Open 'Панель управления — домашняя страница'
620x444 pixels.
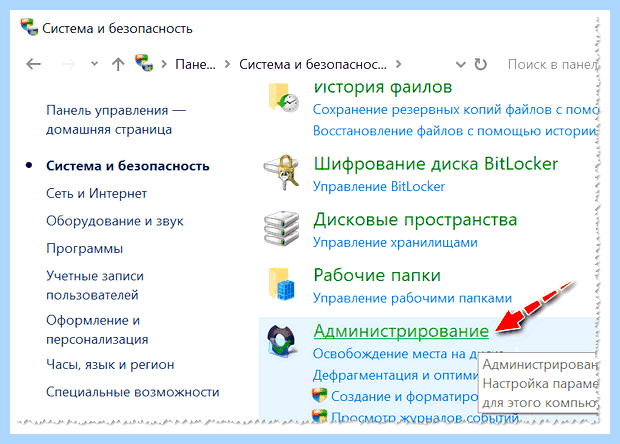coord(116,120)
